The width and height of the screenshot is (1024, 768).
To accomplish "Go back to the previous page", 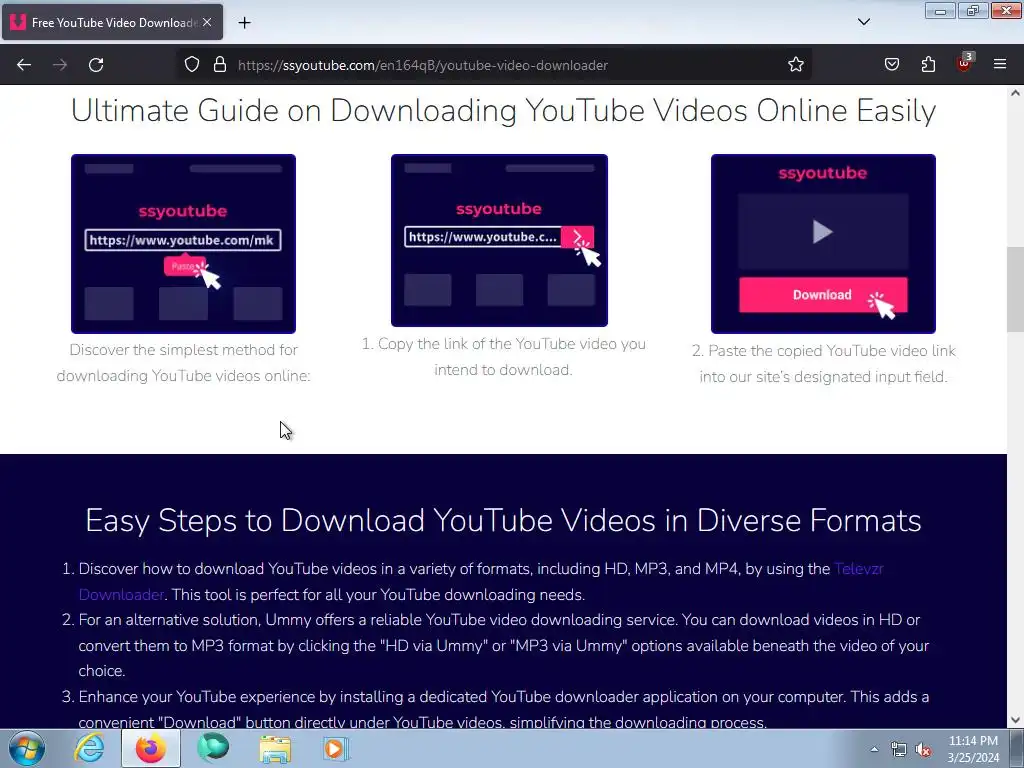I will click(x=24, y=65).
